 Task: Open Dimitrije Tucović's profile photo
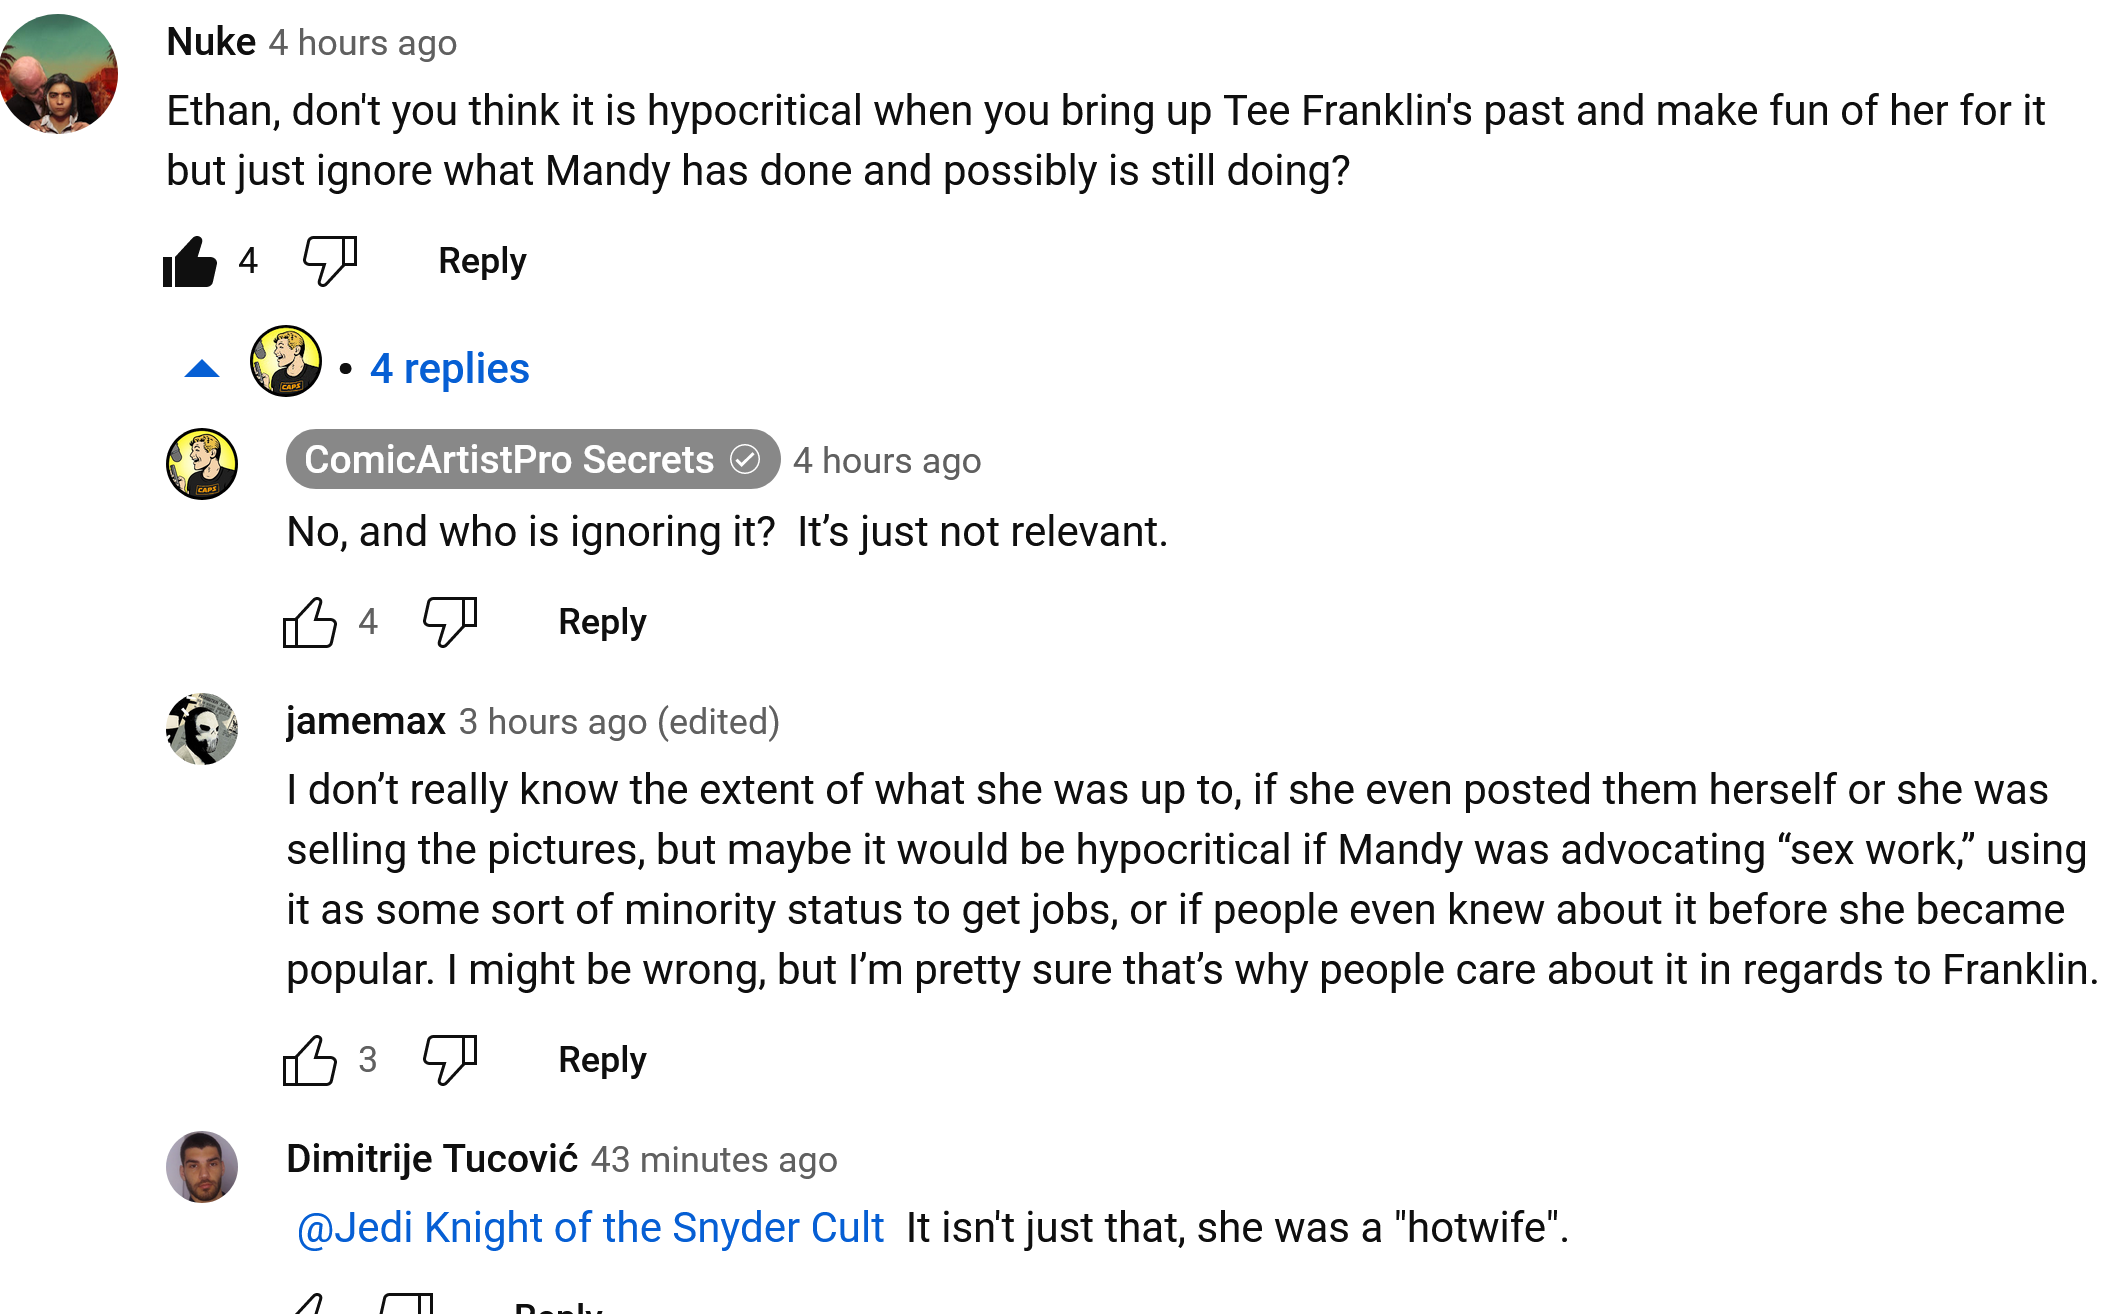202,1167
